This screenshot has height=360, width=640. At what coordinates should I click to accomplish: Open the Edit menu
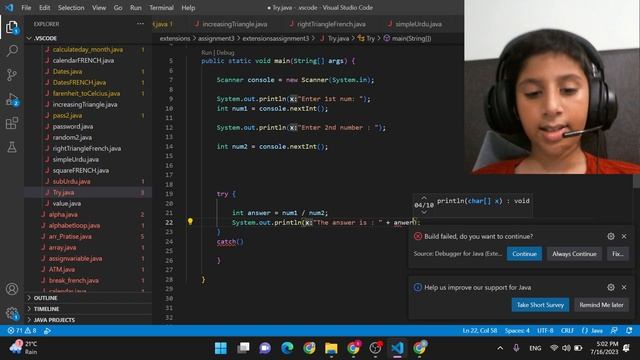point(44,8)
